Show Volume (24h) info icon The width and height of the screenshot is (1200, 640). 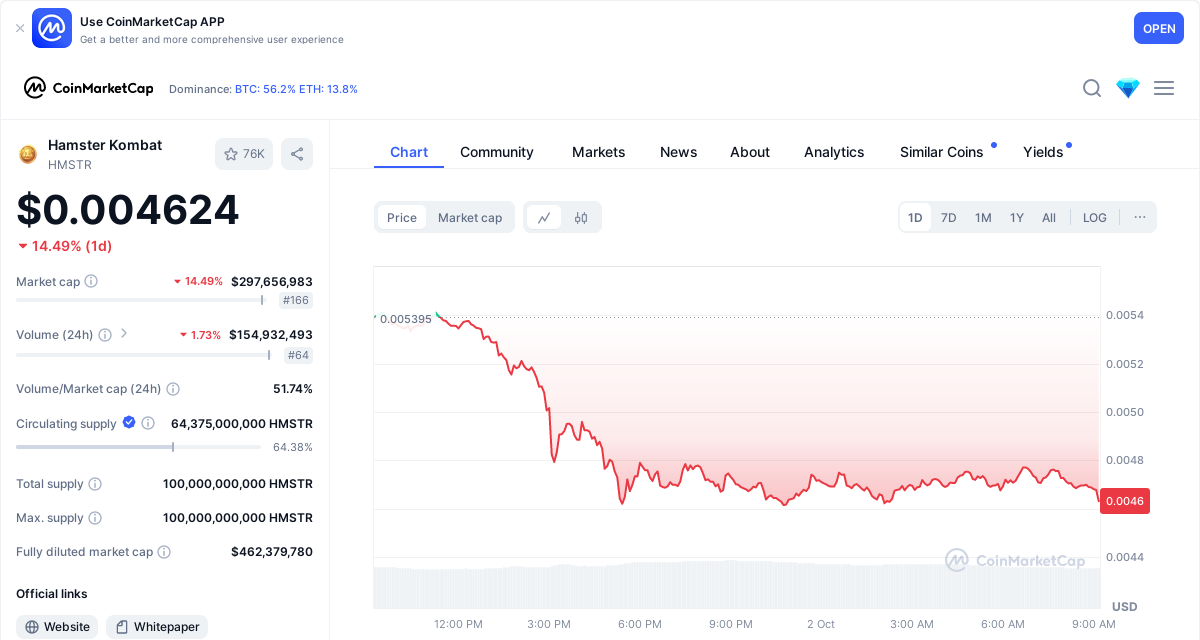click(104, 335)
